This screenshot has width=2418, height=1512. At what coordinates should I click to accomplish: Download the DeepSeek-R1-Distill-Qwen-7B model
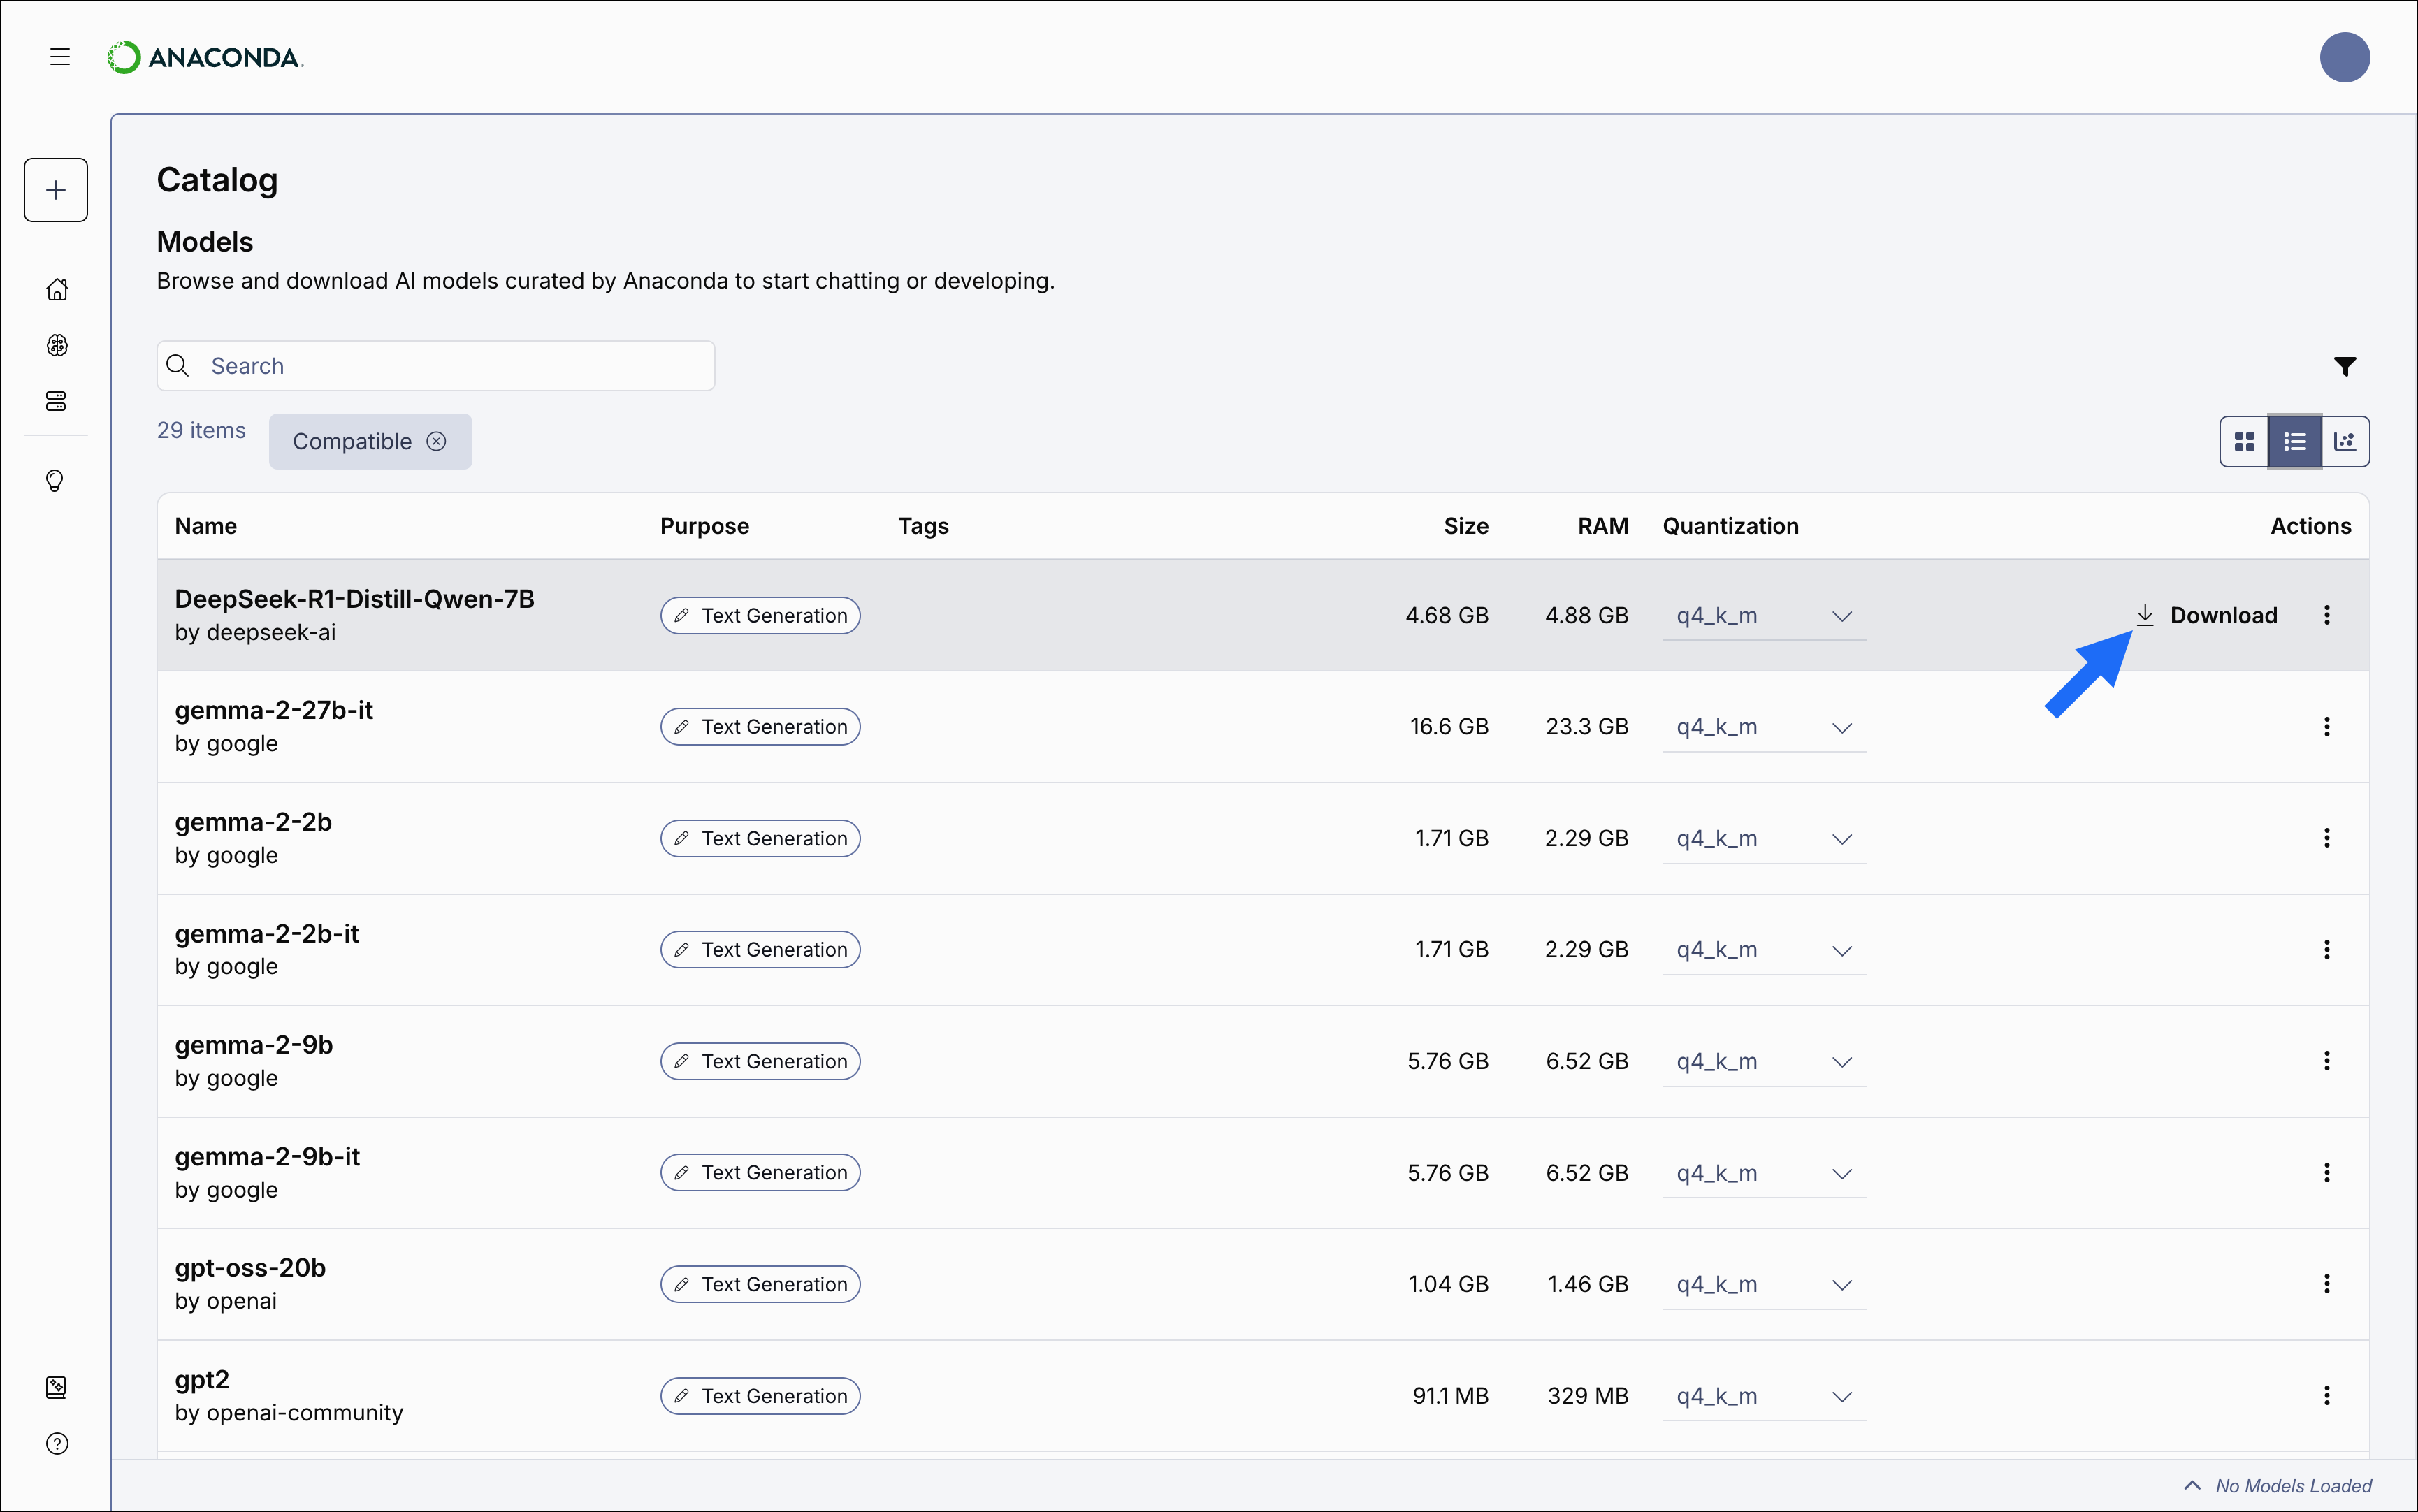[2207, 616]
